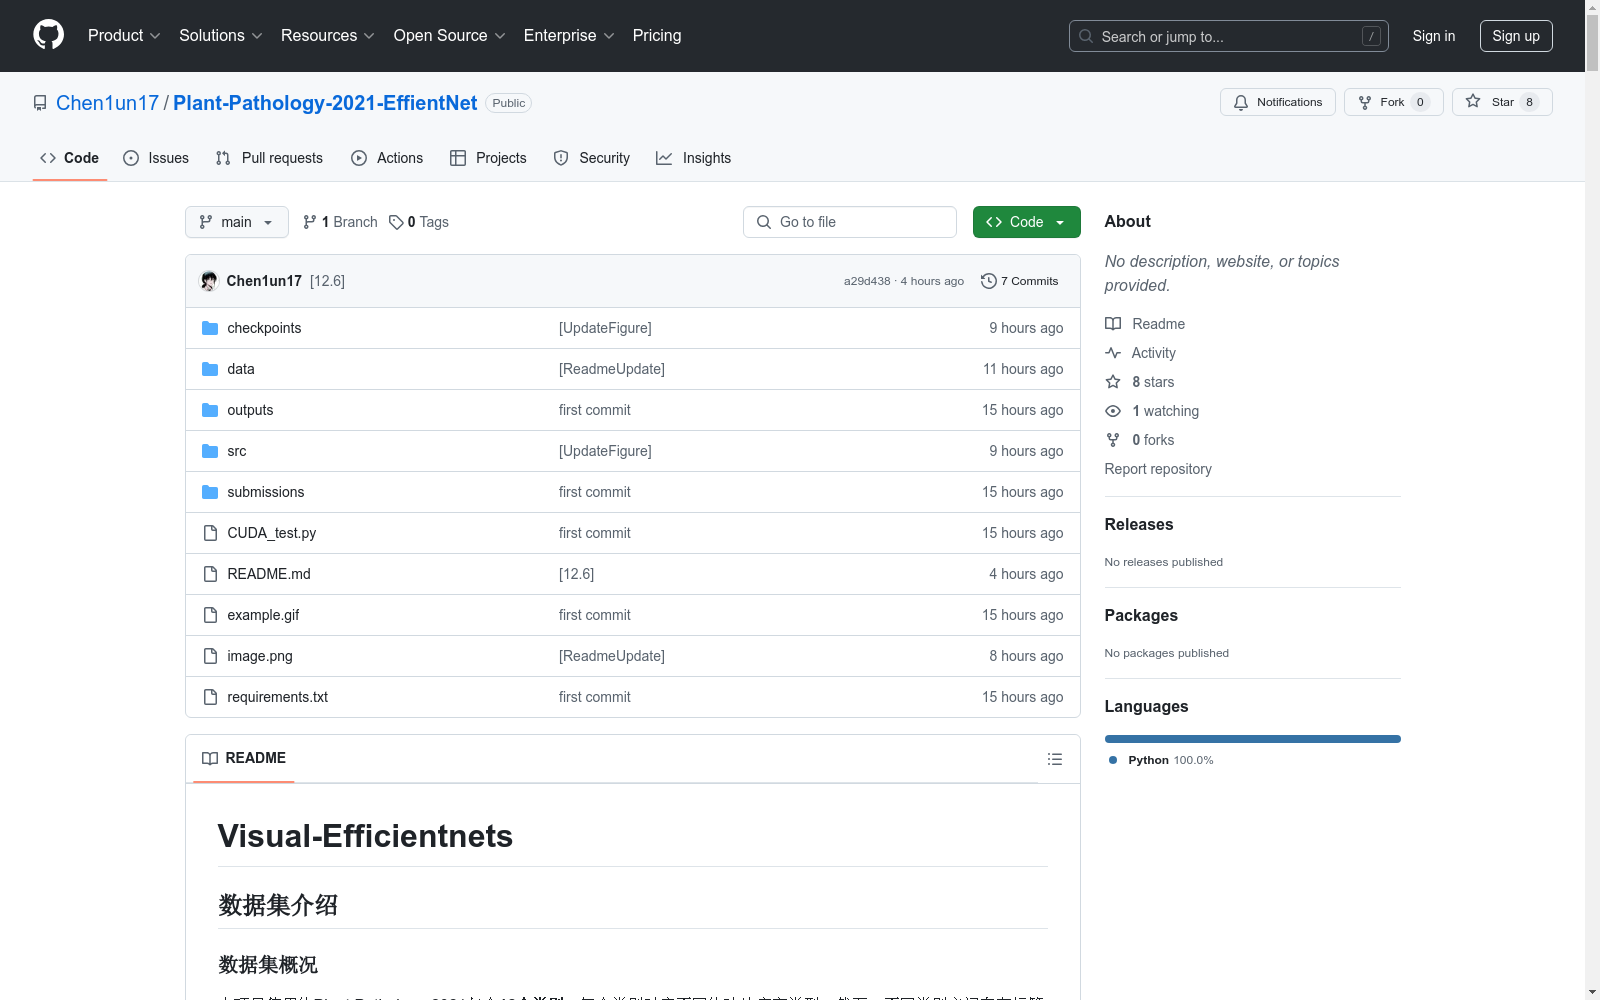Click the commit history clock icon
This screenshot has width=1600, height=1000.
coord(989,281)
